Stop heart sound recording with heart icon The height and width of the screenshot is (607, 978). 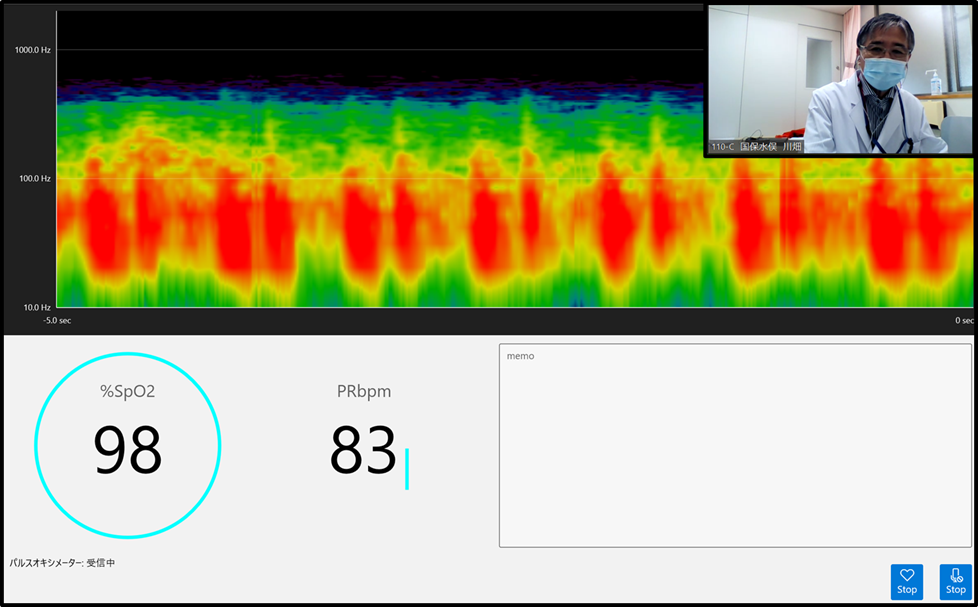[906, 581]
